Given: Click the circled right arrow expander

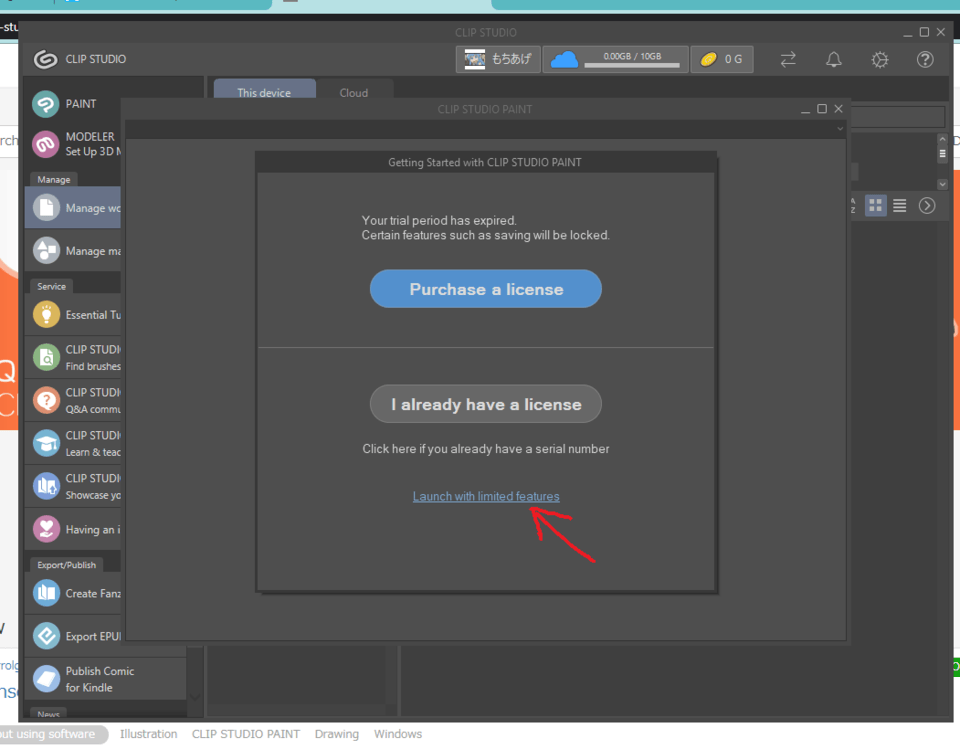Looking at the screenshot, I should 927,206.
